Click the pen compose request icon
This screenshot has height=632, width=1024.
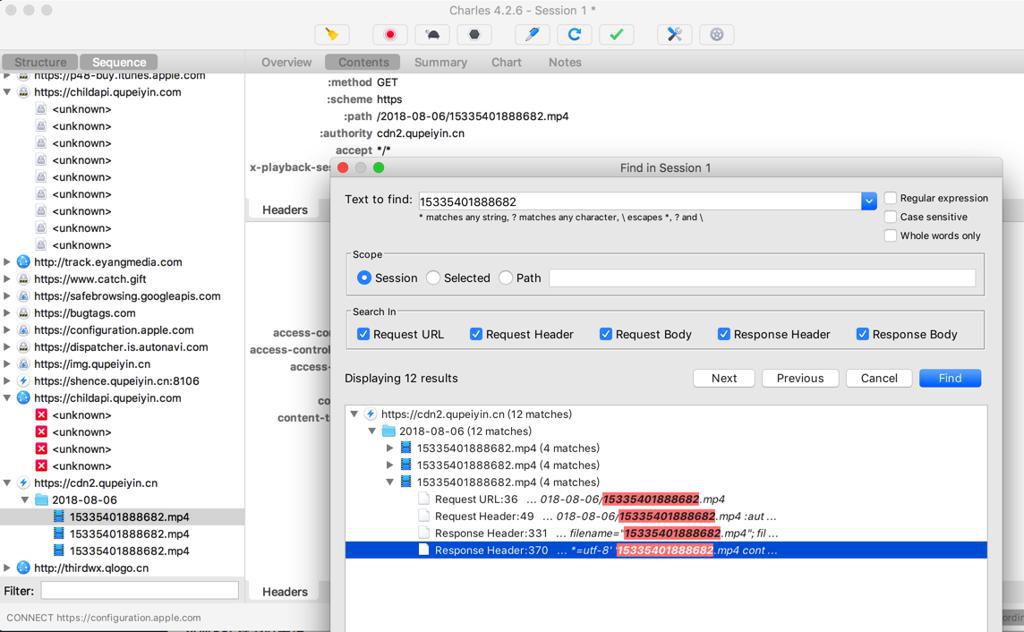pyautogui.click(x=532, y=35)
